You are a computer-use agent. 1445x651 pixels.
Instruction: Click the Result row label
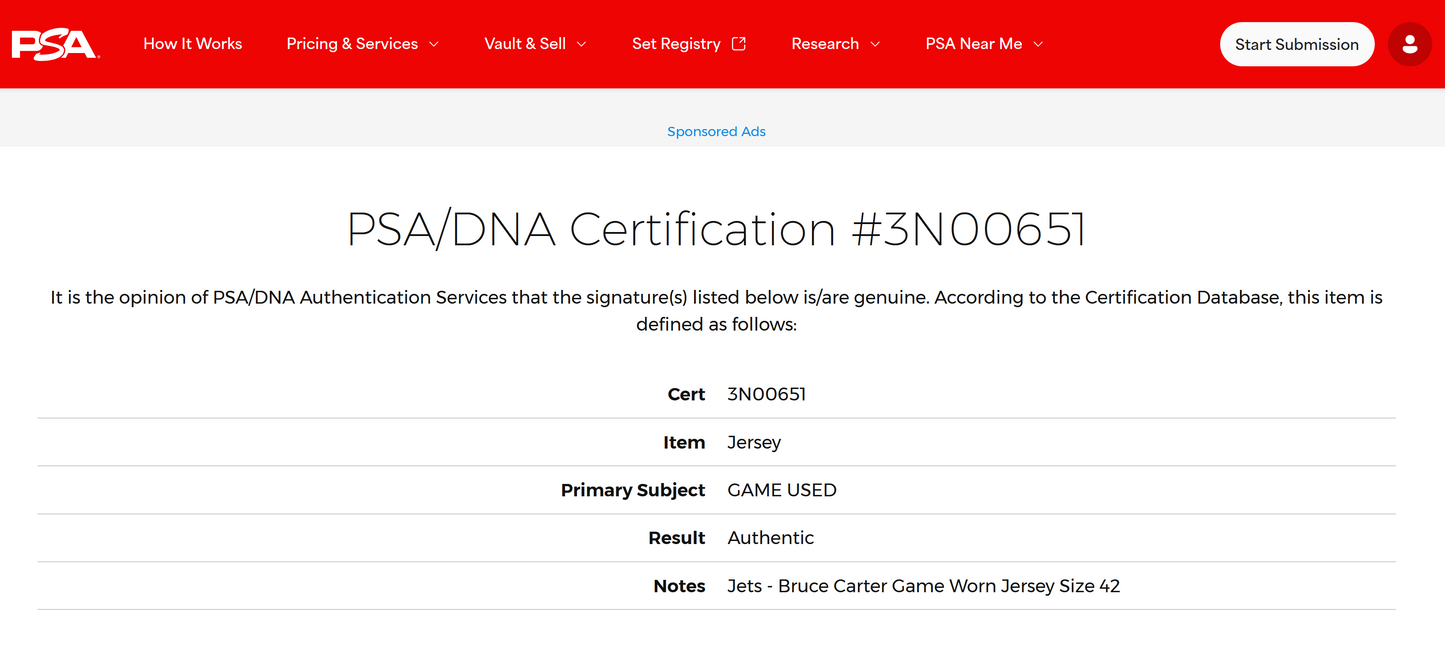coord(677,538)
